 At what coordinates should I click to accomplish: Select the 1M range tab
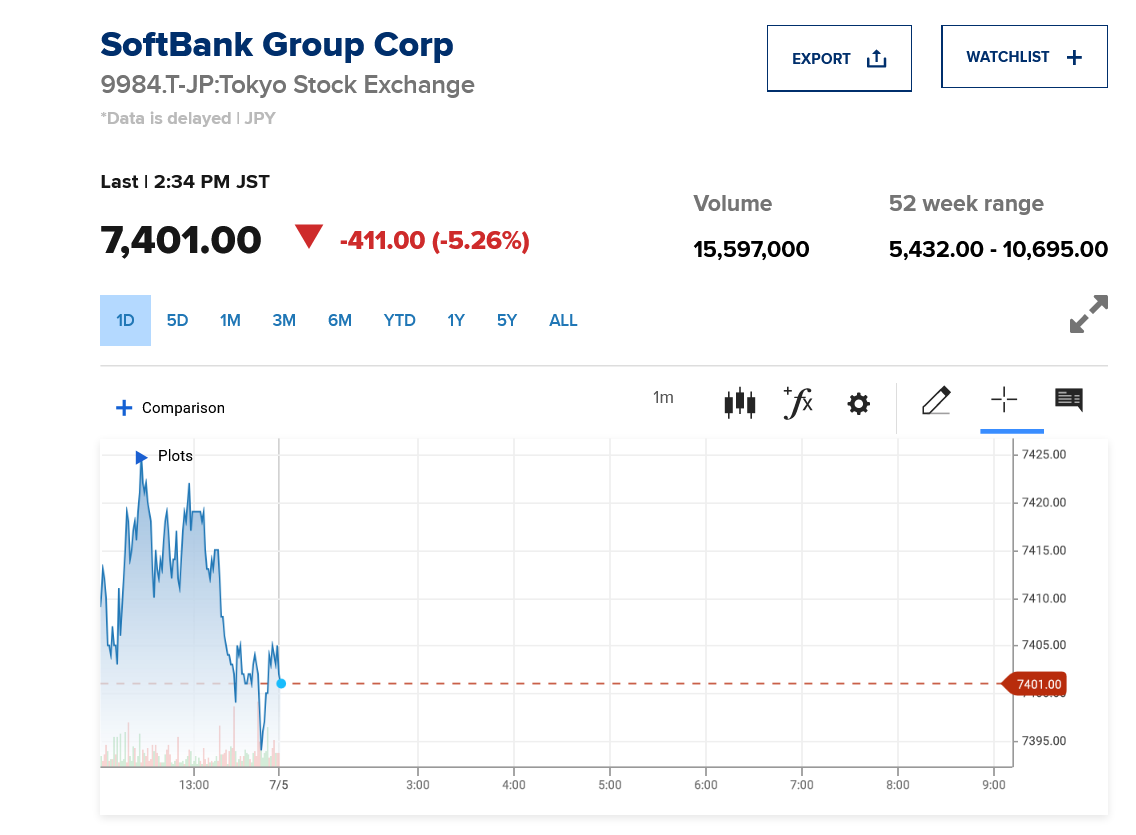230,320
